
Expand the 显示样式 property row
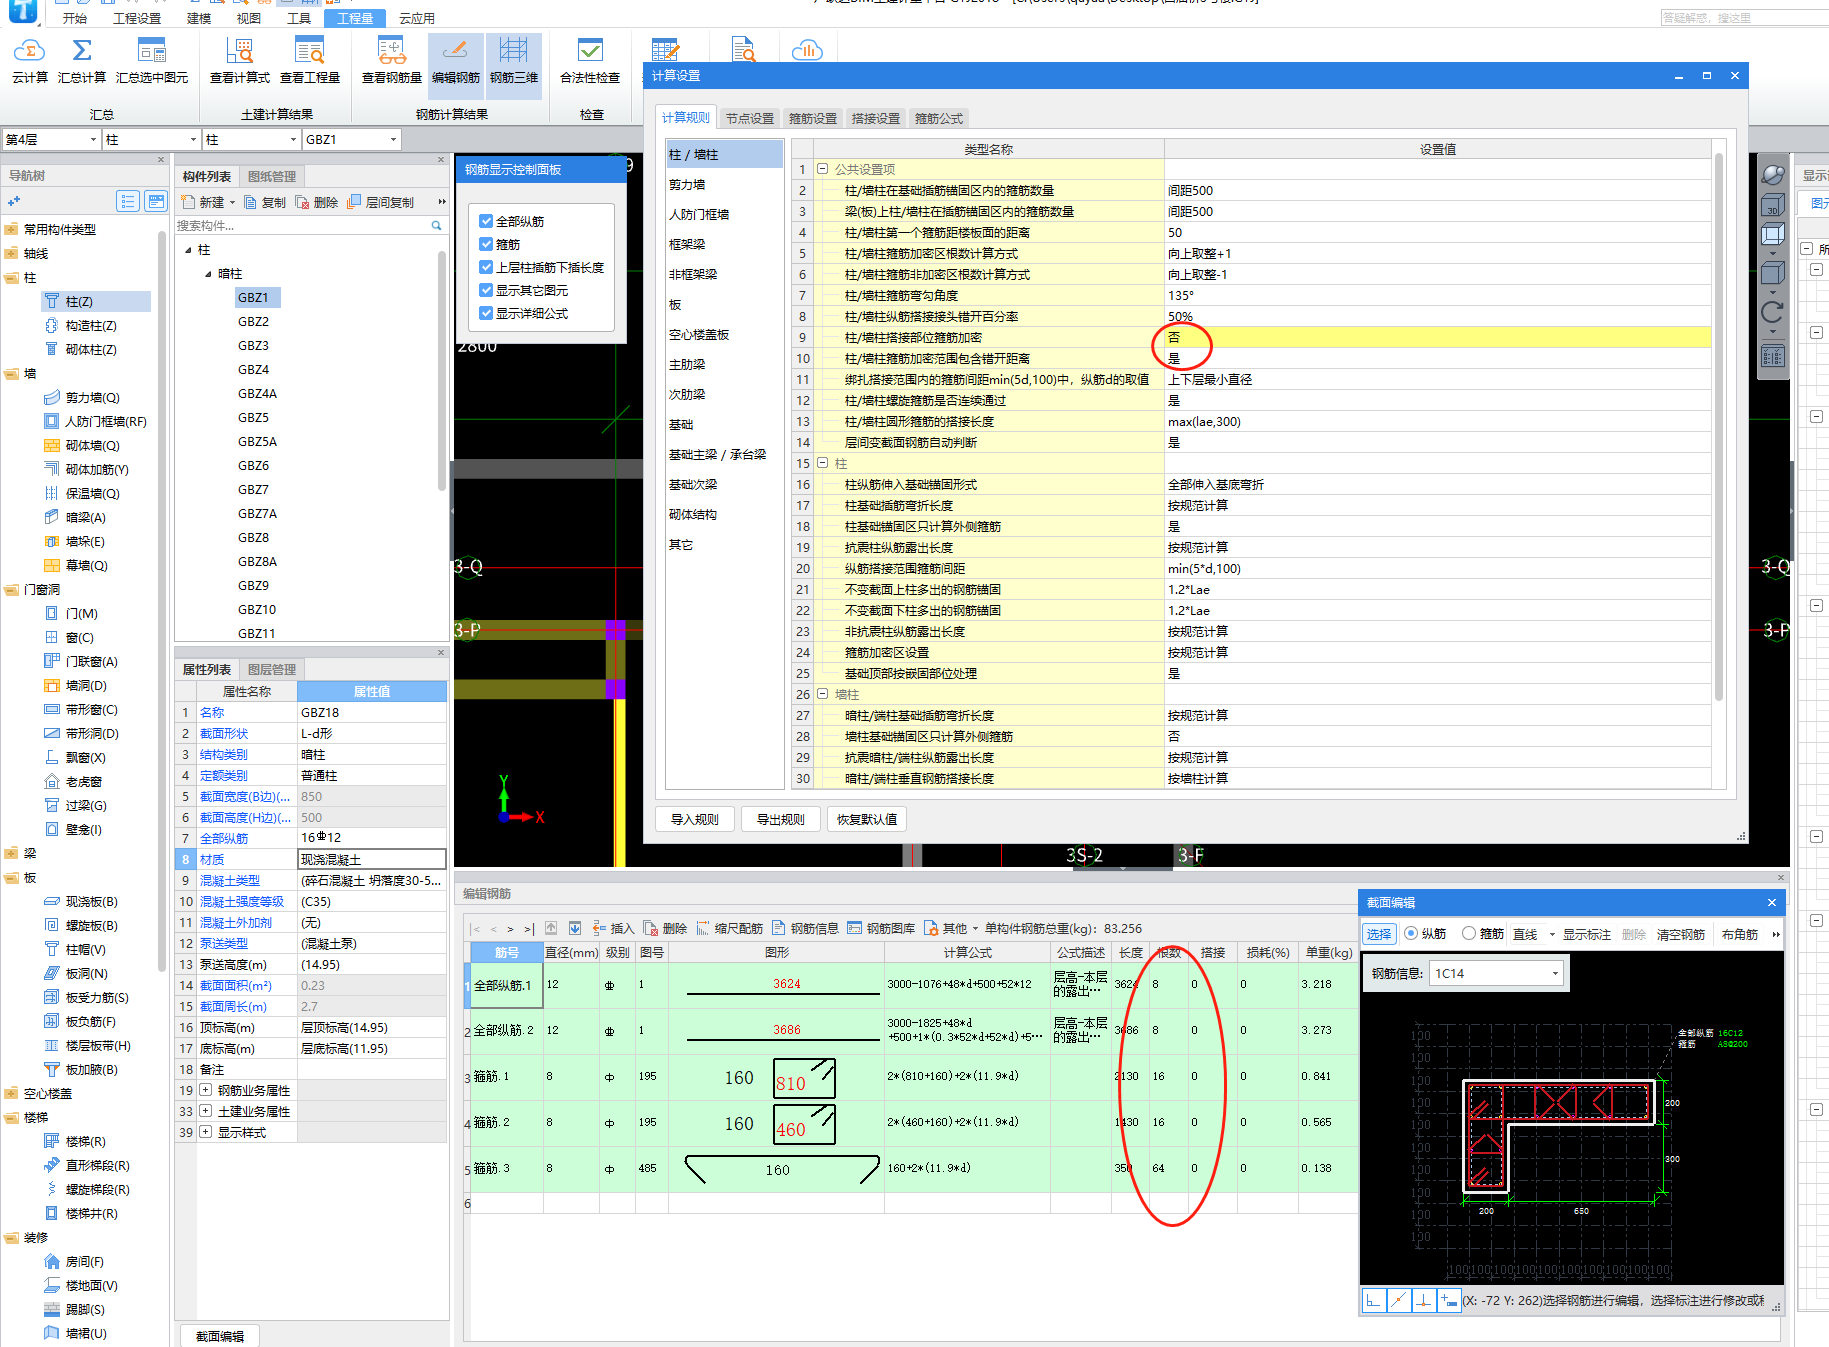[205, 1132]
